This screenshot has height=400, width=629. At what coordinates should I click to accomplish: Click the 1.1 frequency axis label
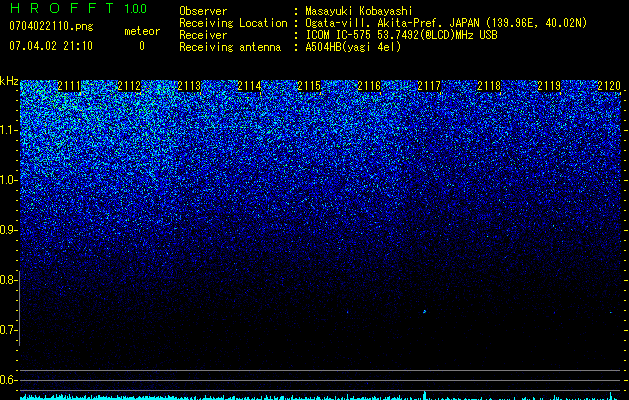click(x=6, y=130)
